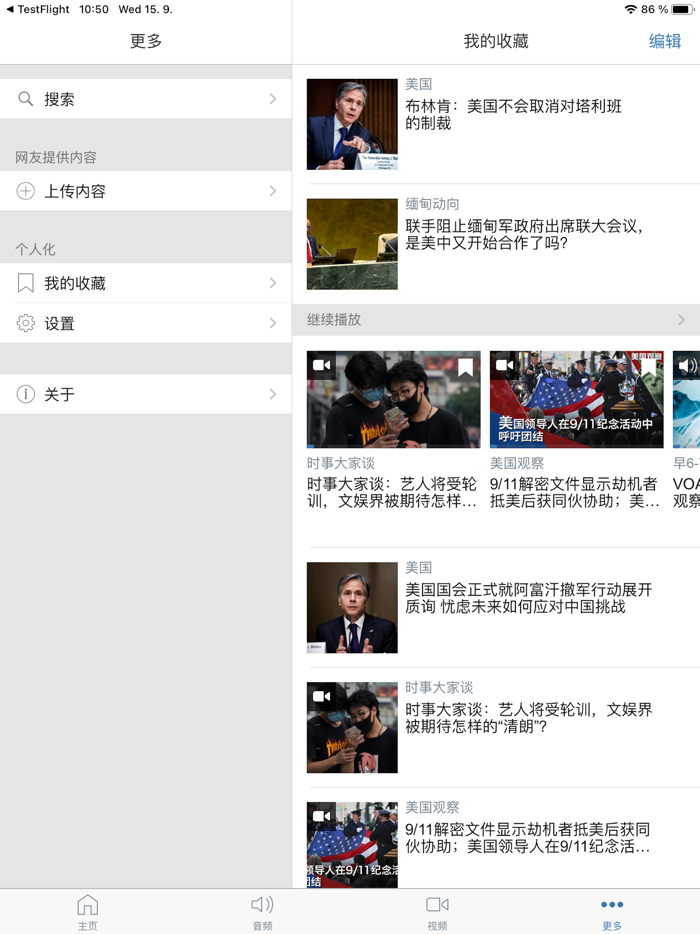
Task: Select the 关于 menu label
Action: (59, 394)
